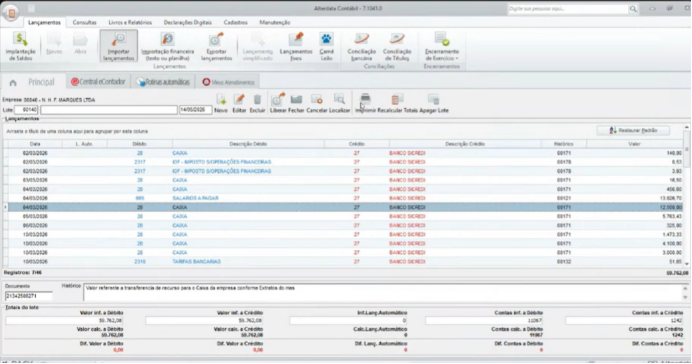This screenshot has width=692, height=364.
Task: Click debit account 2310 cell
Action: point(139,262)
